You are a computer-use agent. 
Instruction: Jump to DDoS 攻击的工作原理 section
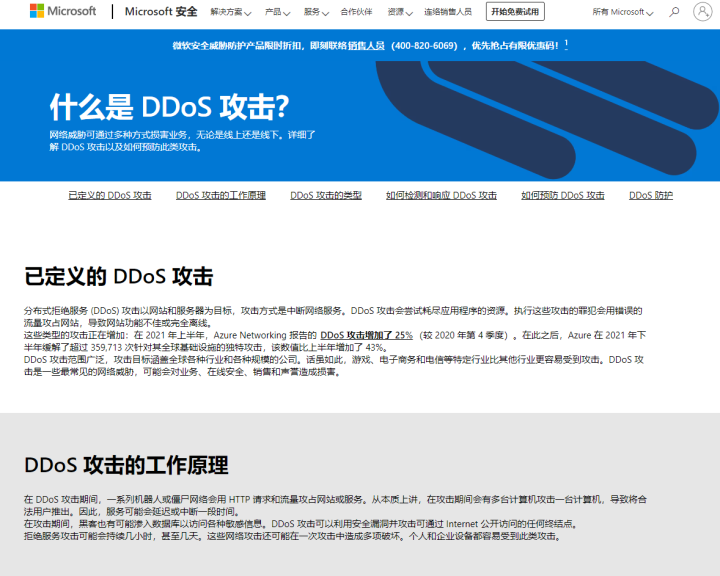[x=221, y=195]
